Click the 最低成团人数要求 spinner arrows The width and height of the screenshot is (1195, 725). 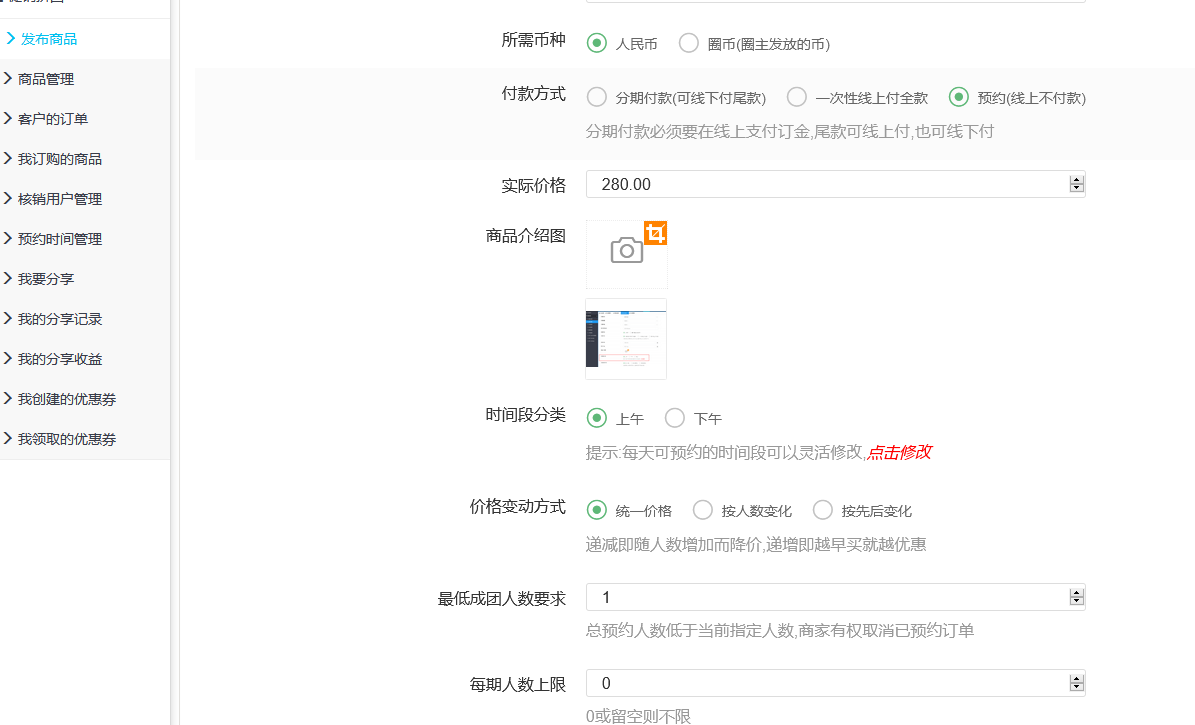(x=1076, y=597)
